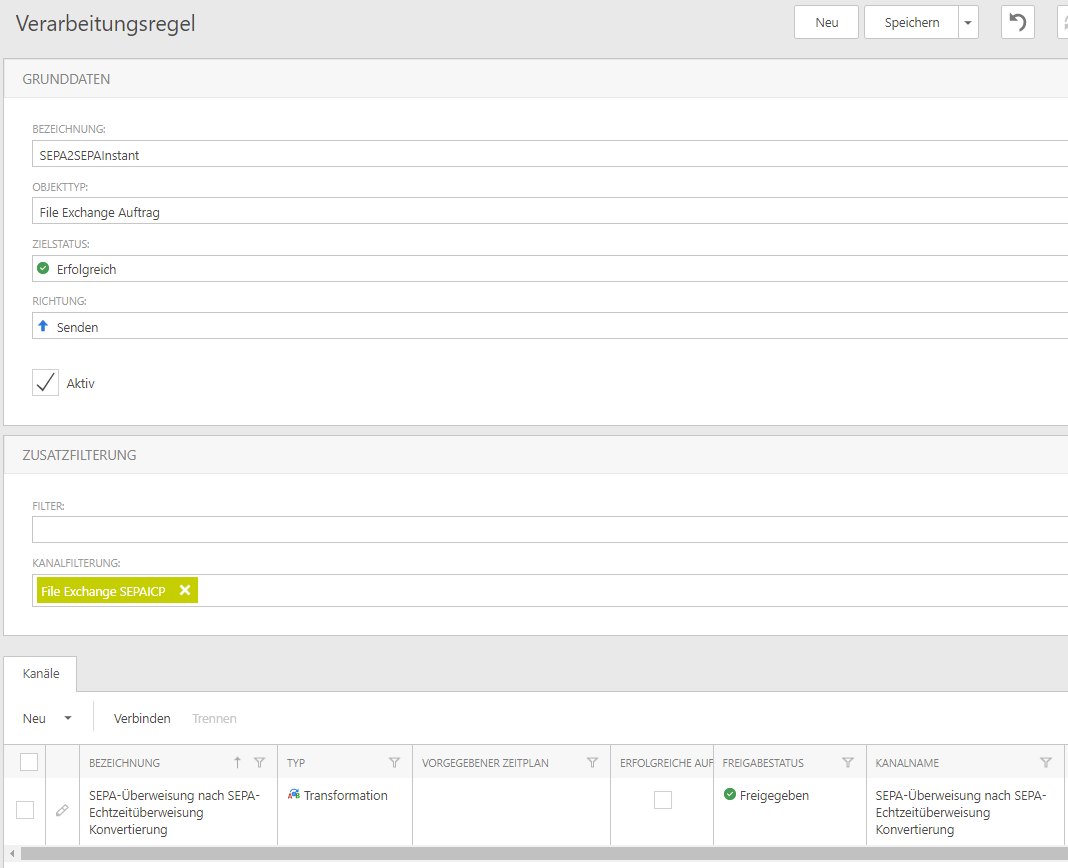Click filter icon in Kanalname column
Viewport: 1068px width, 868px height.
point(1046,763)
